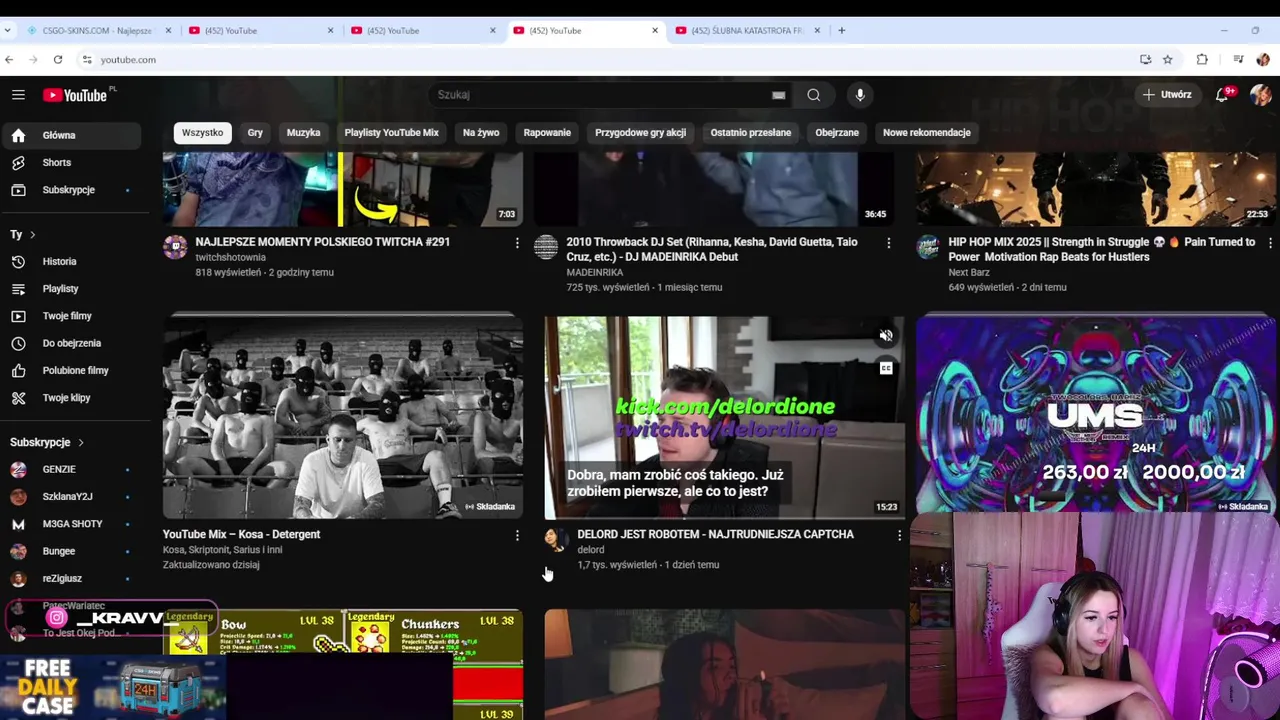Open Kosa - Detergent mix thumbnail
Screen dimensions: 1280x720
pyautogui.click(x=343, y=417)
